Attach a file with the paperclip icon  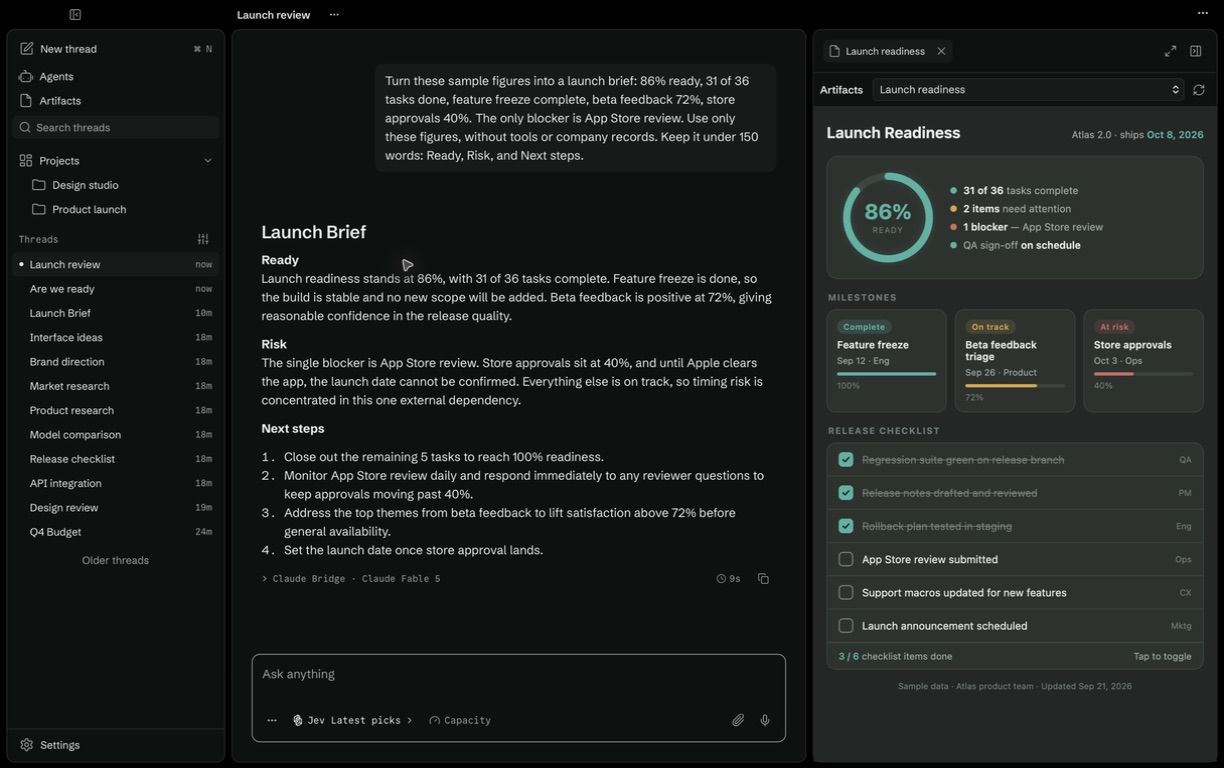click(x=738, y=720)
